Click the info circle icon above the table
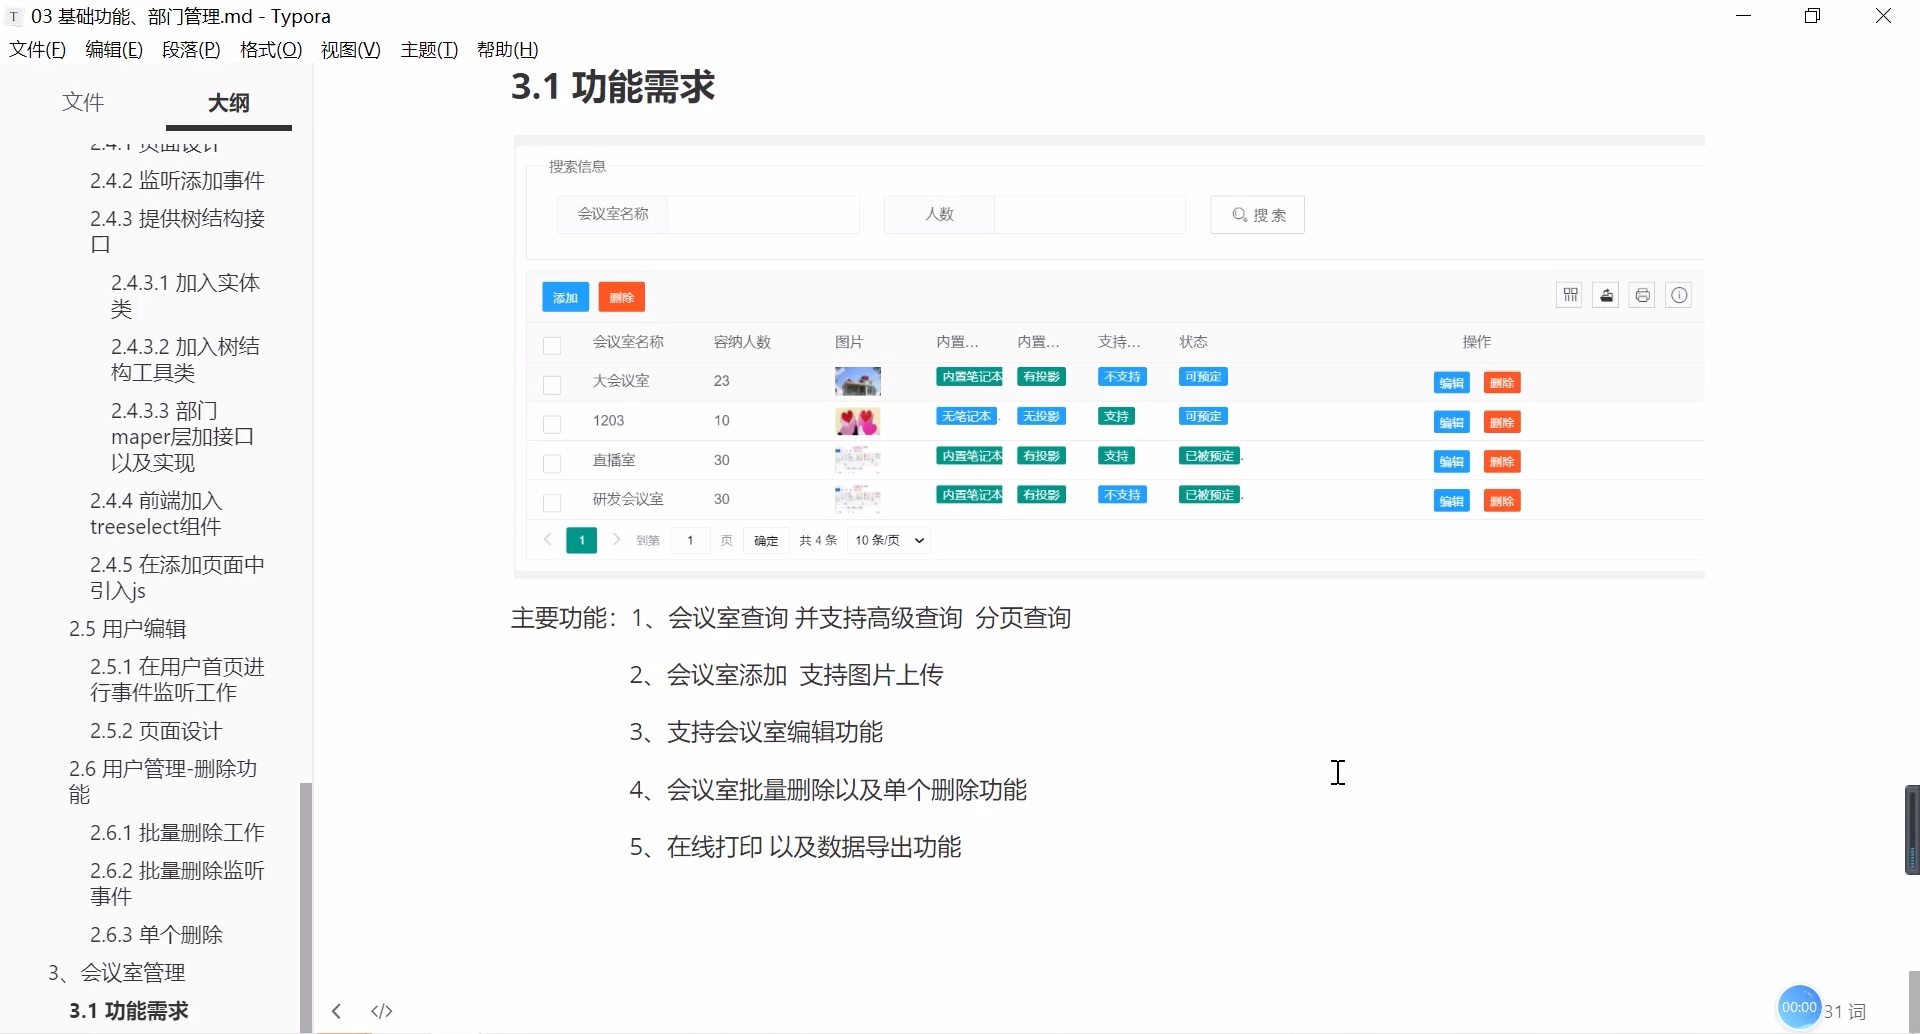 1679,294
